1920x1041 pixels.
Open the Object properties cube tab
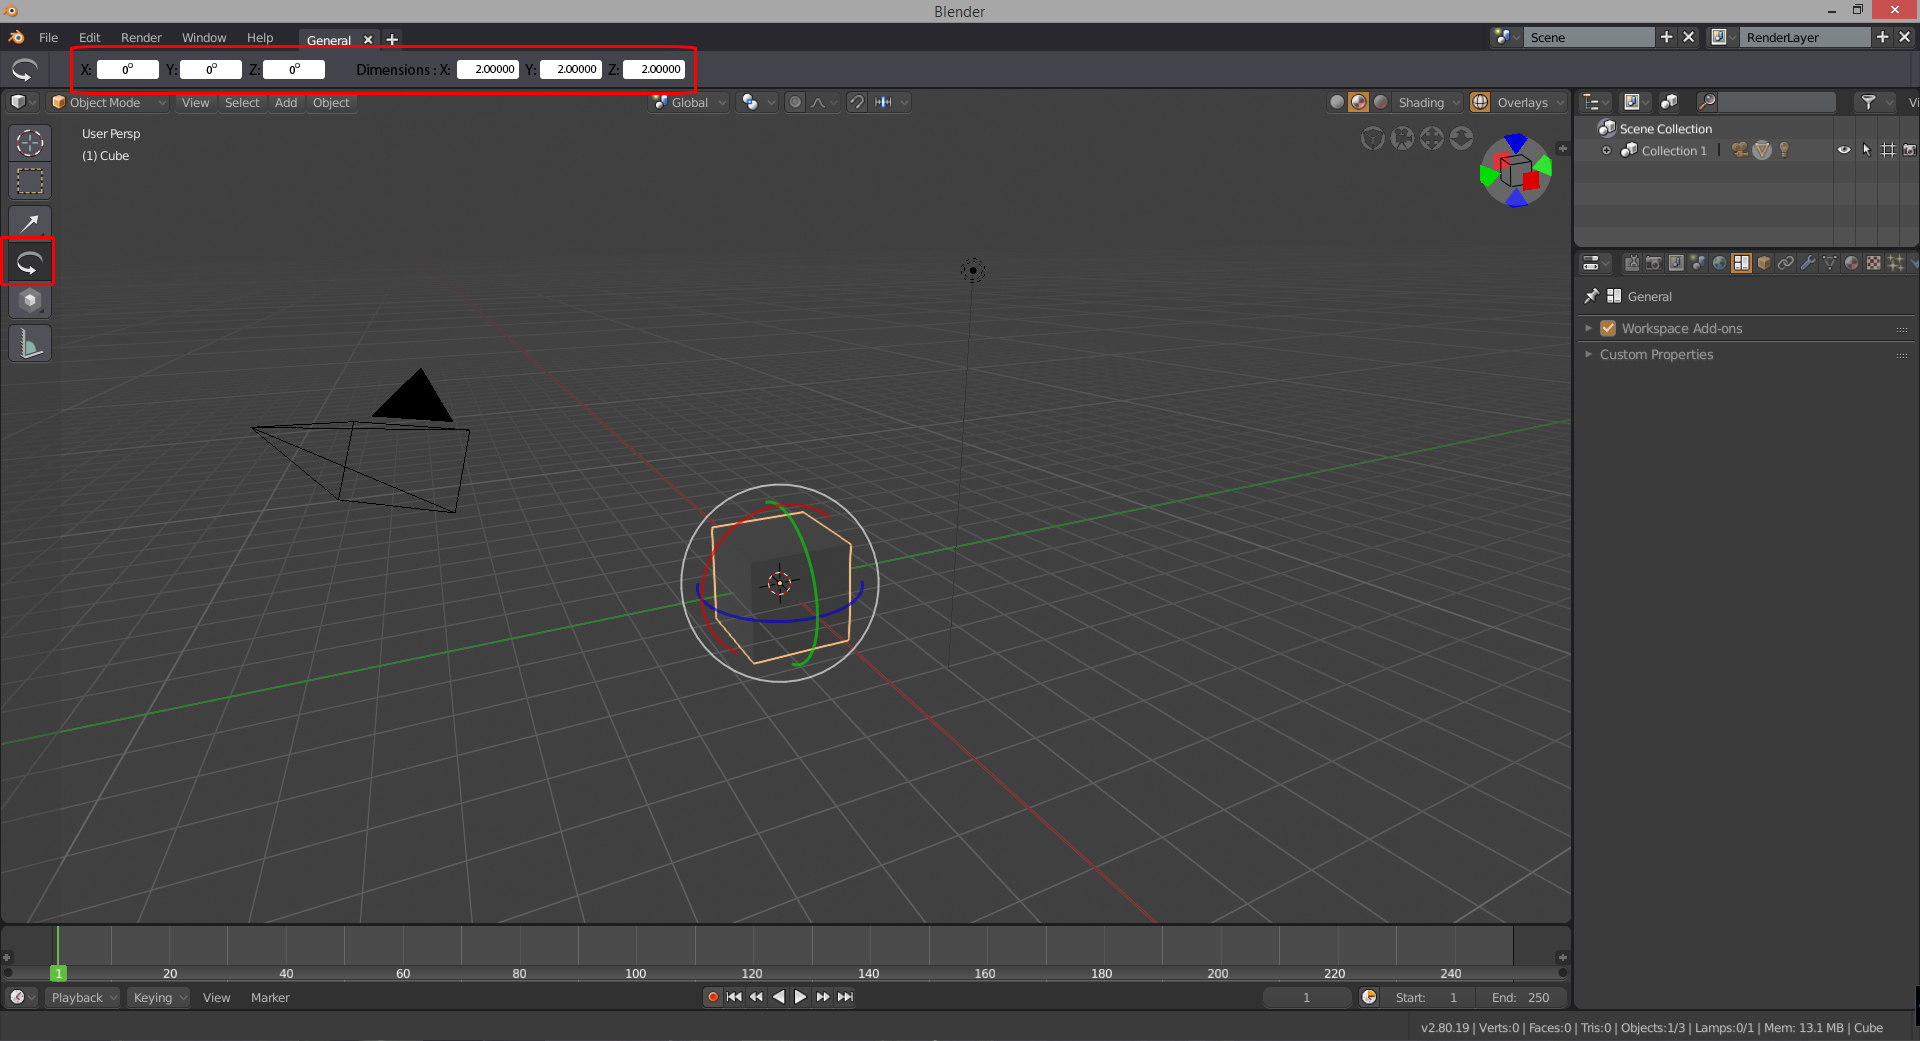click(1764, 263)
